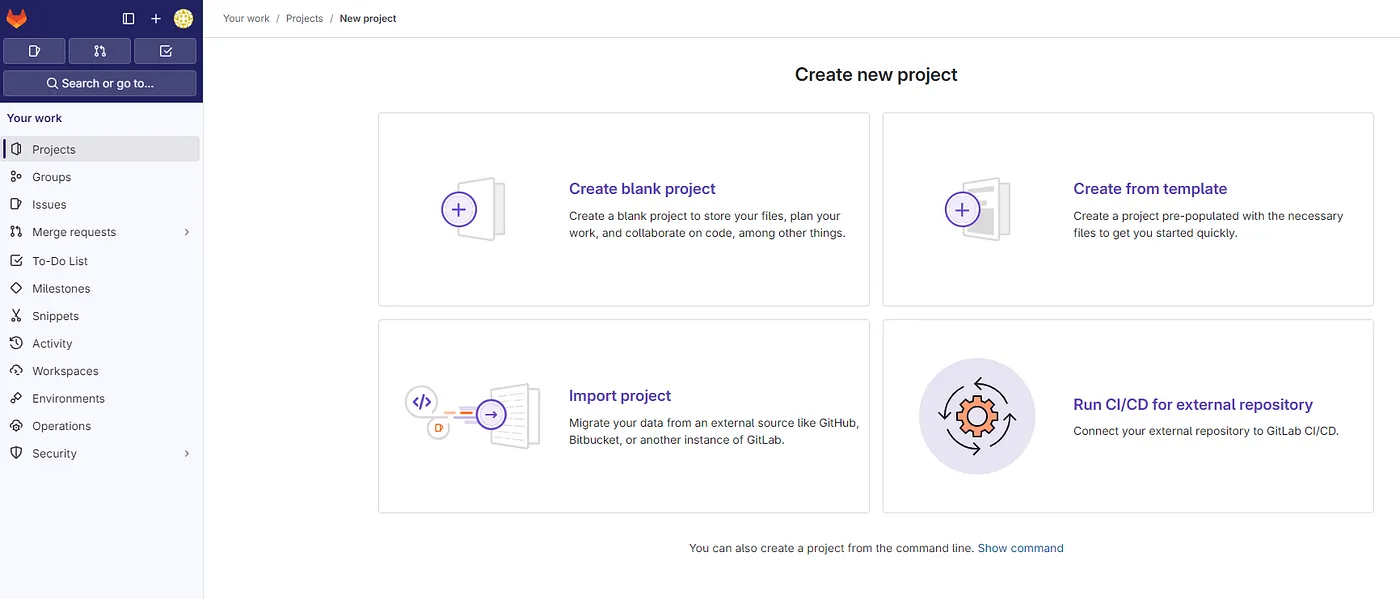Click the GitLab fox logo
The image size is (1400, 599).
click(x=17, y=18)
